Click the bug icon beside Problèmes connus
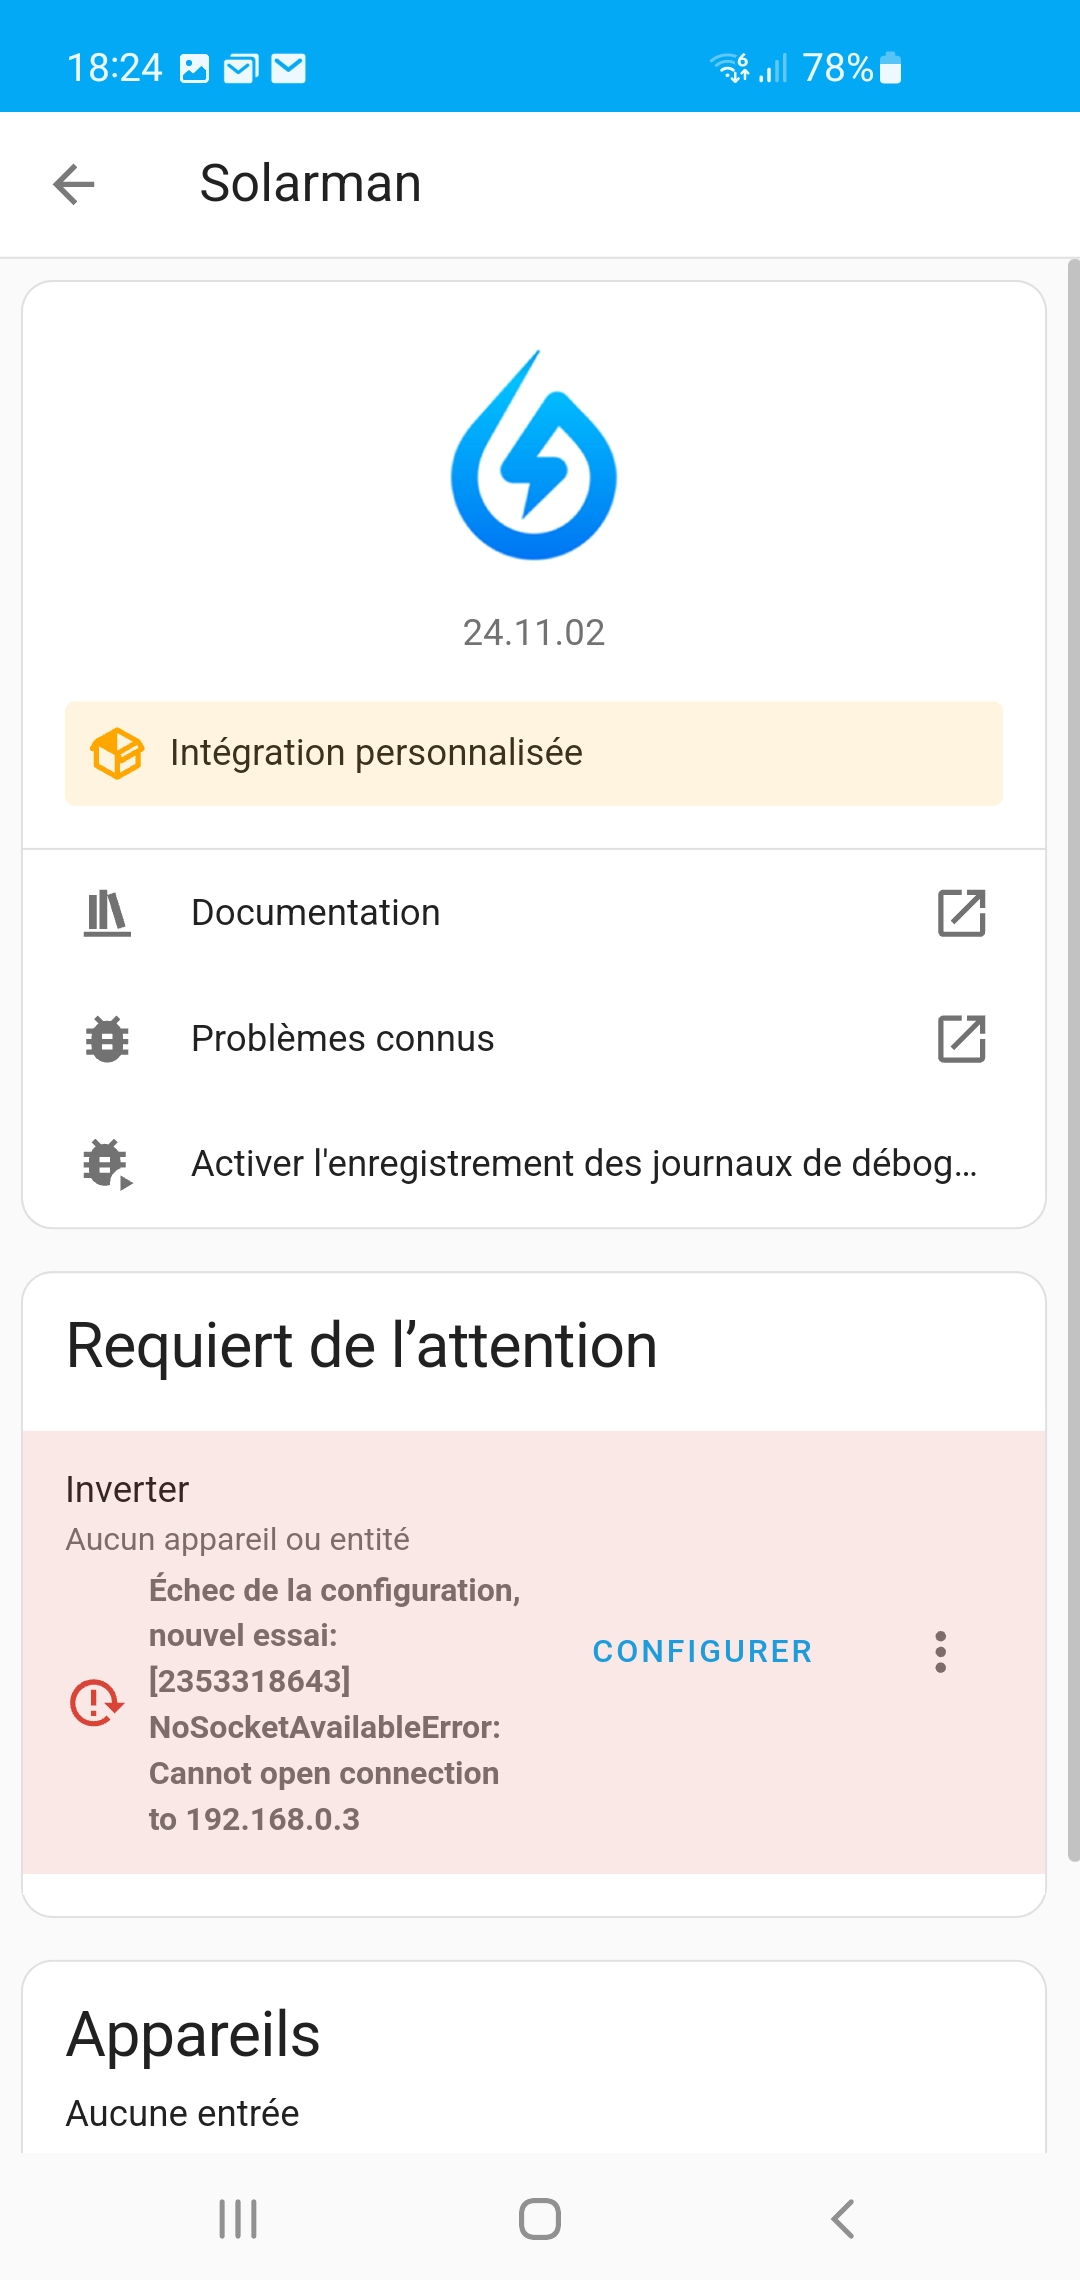Viewport: 1080px width, 2280px height. coord(107,1039)
